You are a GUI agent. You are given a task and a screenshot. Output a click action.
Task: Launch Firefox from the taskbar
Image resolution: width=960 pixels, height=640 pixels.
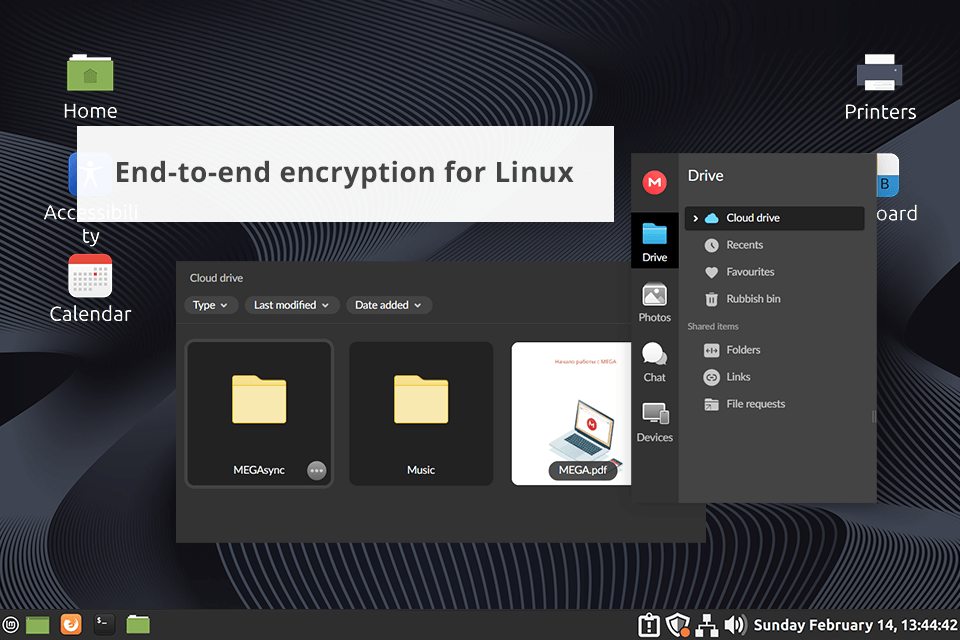pos(71,625)
